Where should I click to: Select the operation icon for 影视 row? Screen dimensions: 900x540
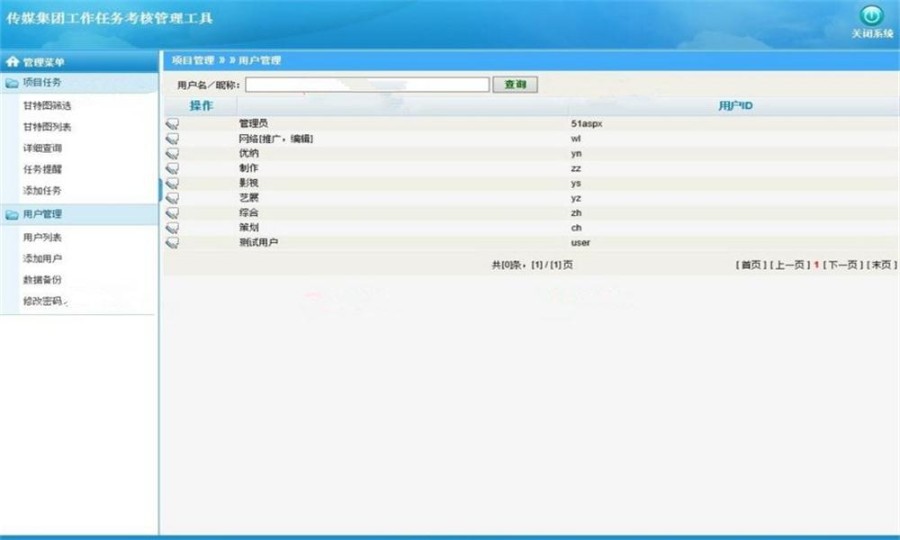click(x=172, y=183)
